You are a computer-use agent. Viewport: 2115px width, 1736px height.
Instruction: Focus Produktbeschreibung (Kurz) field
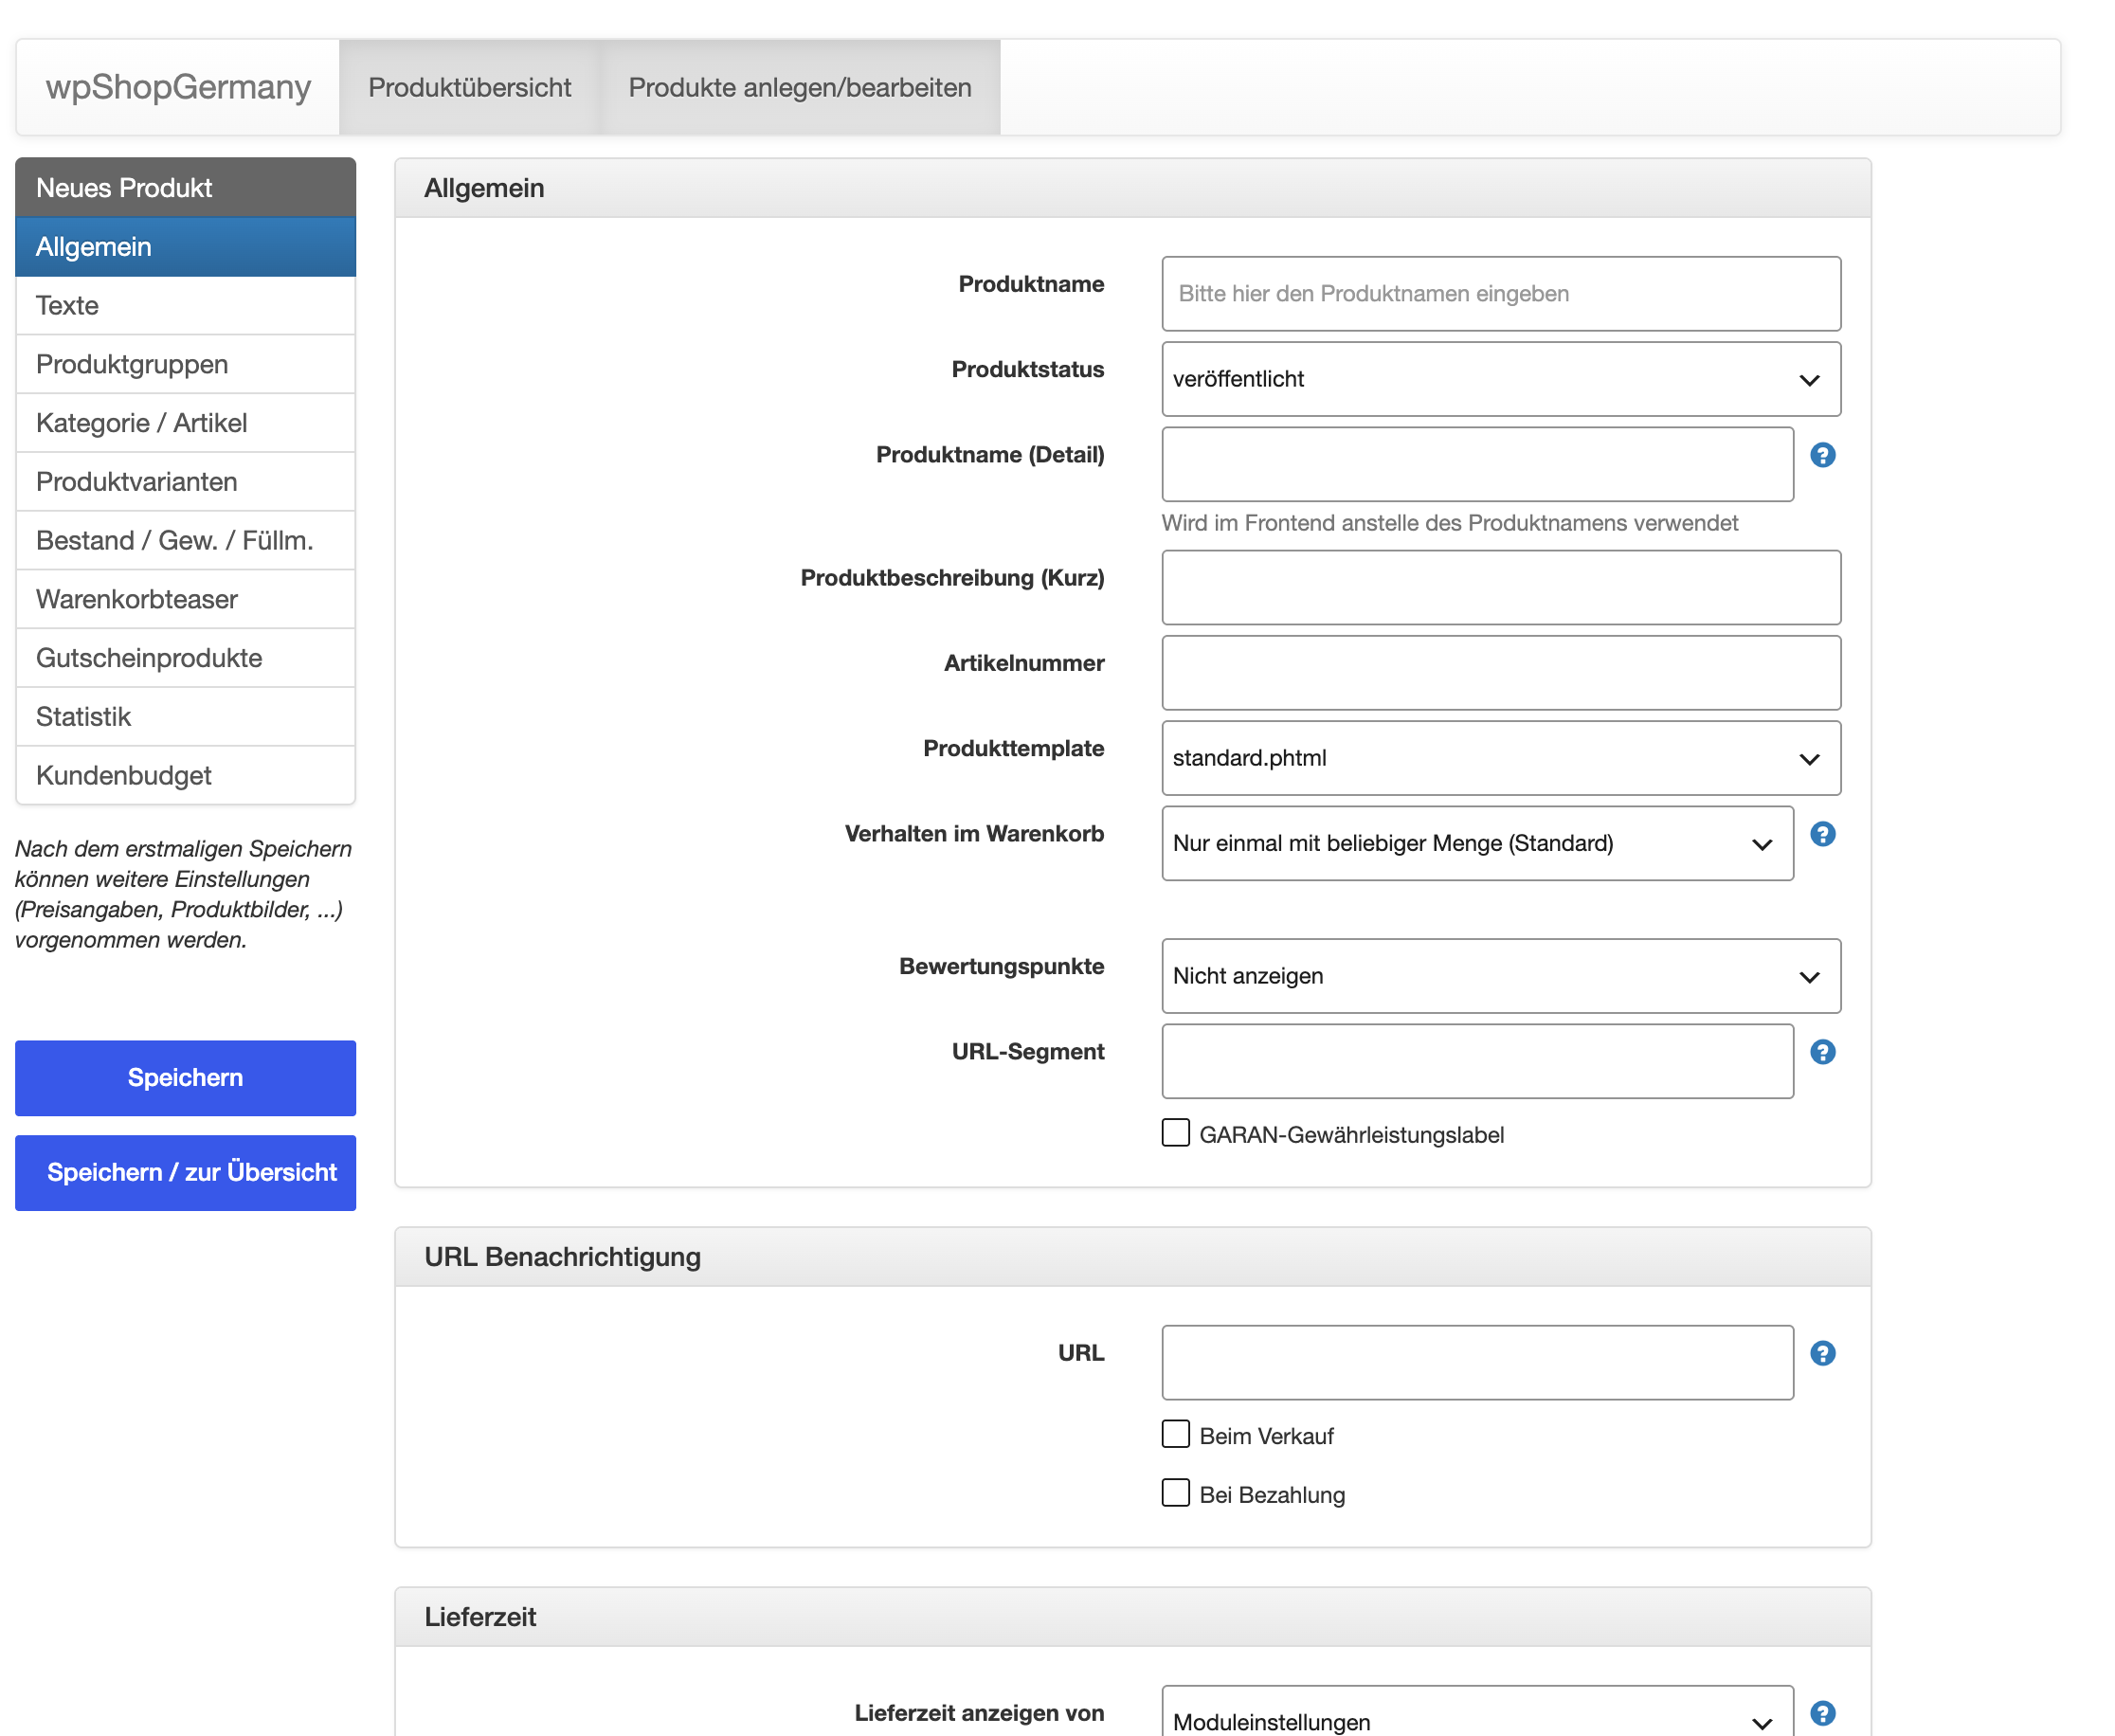[1500, 587]
